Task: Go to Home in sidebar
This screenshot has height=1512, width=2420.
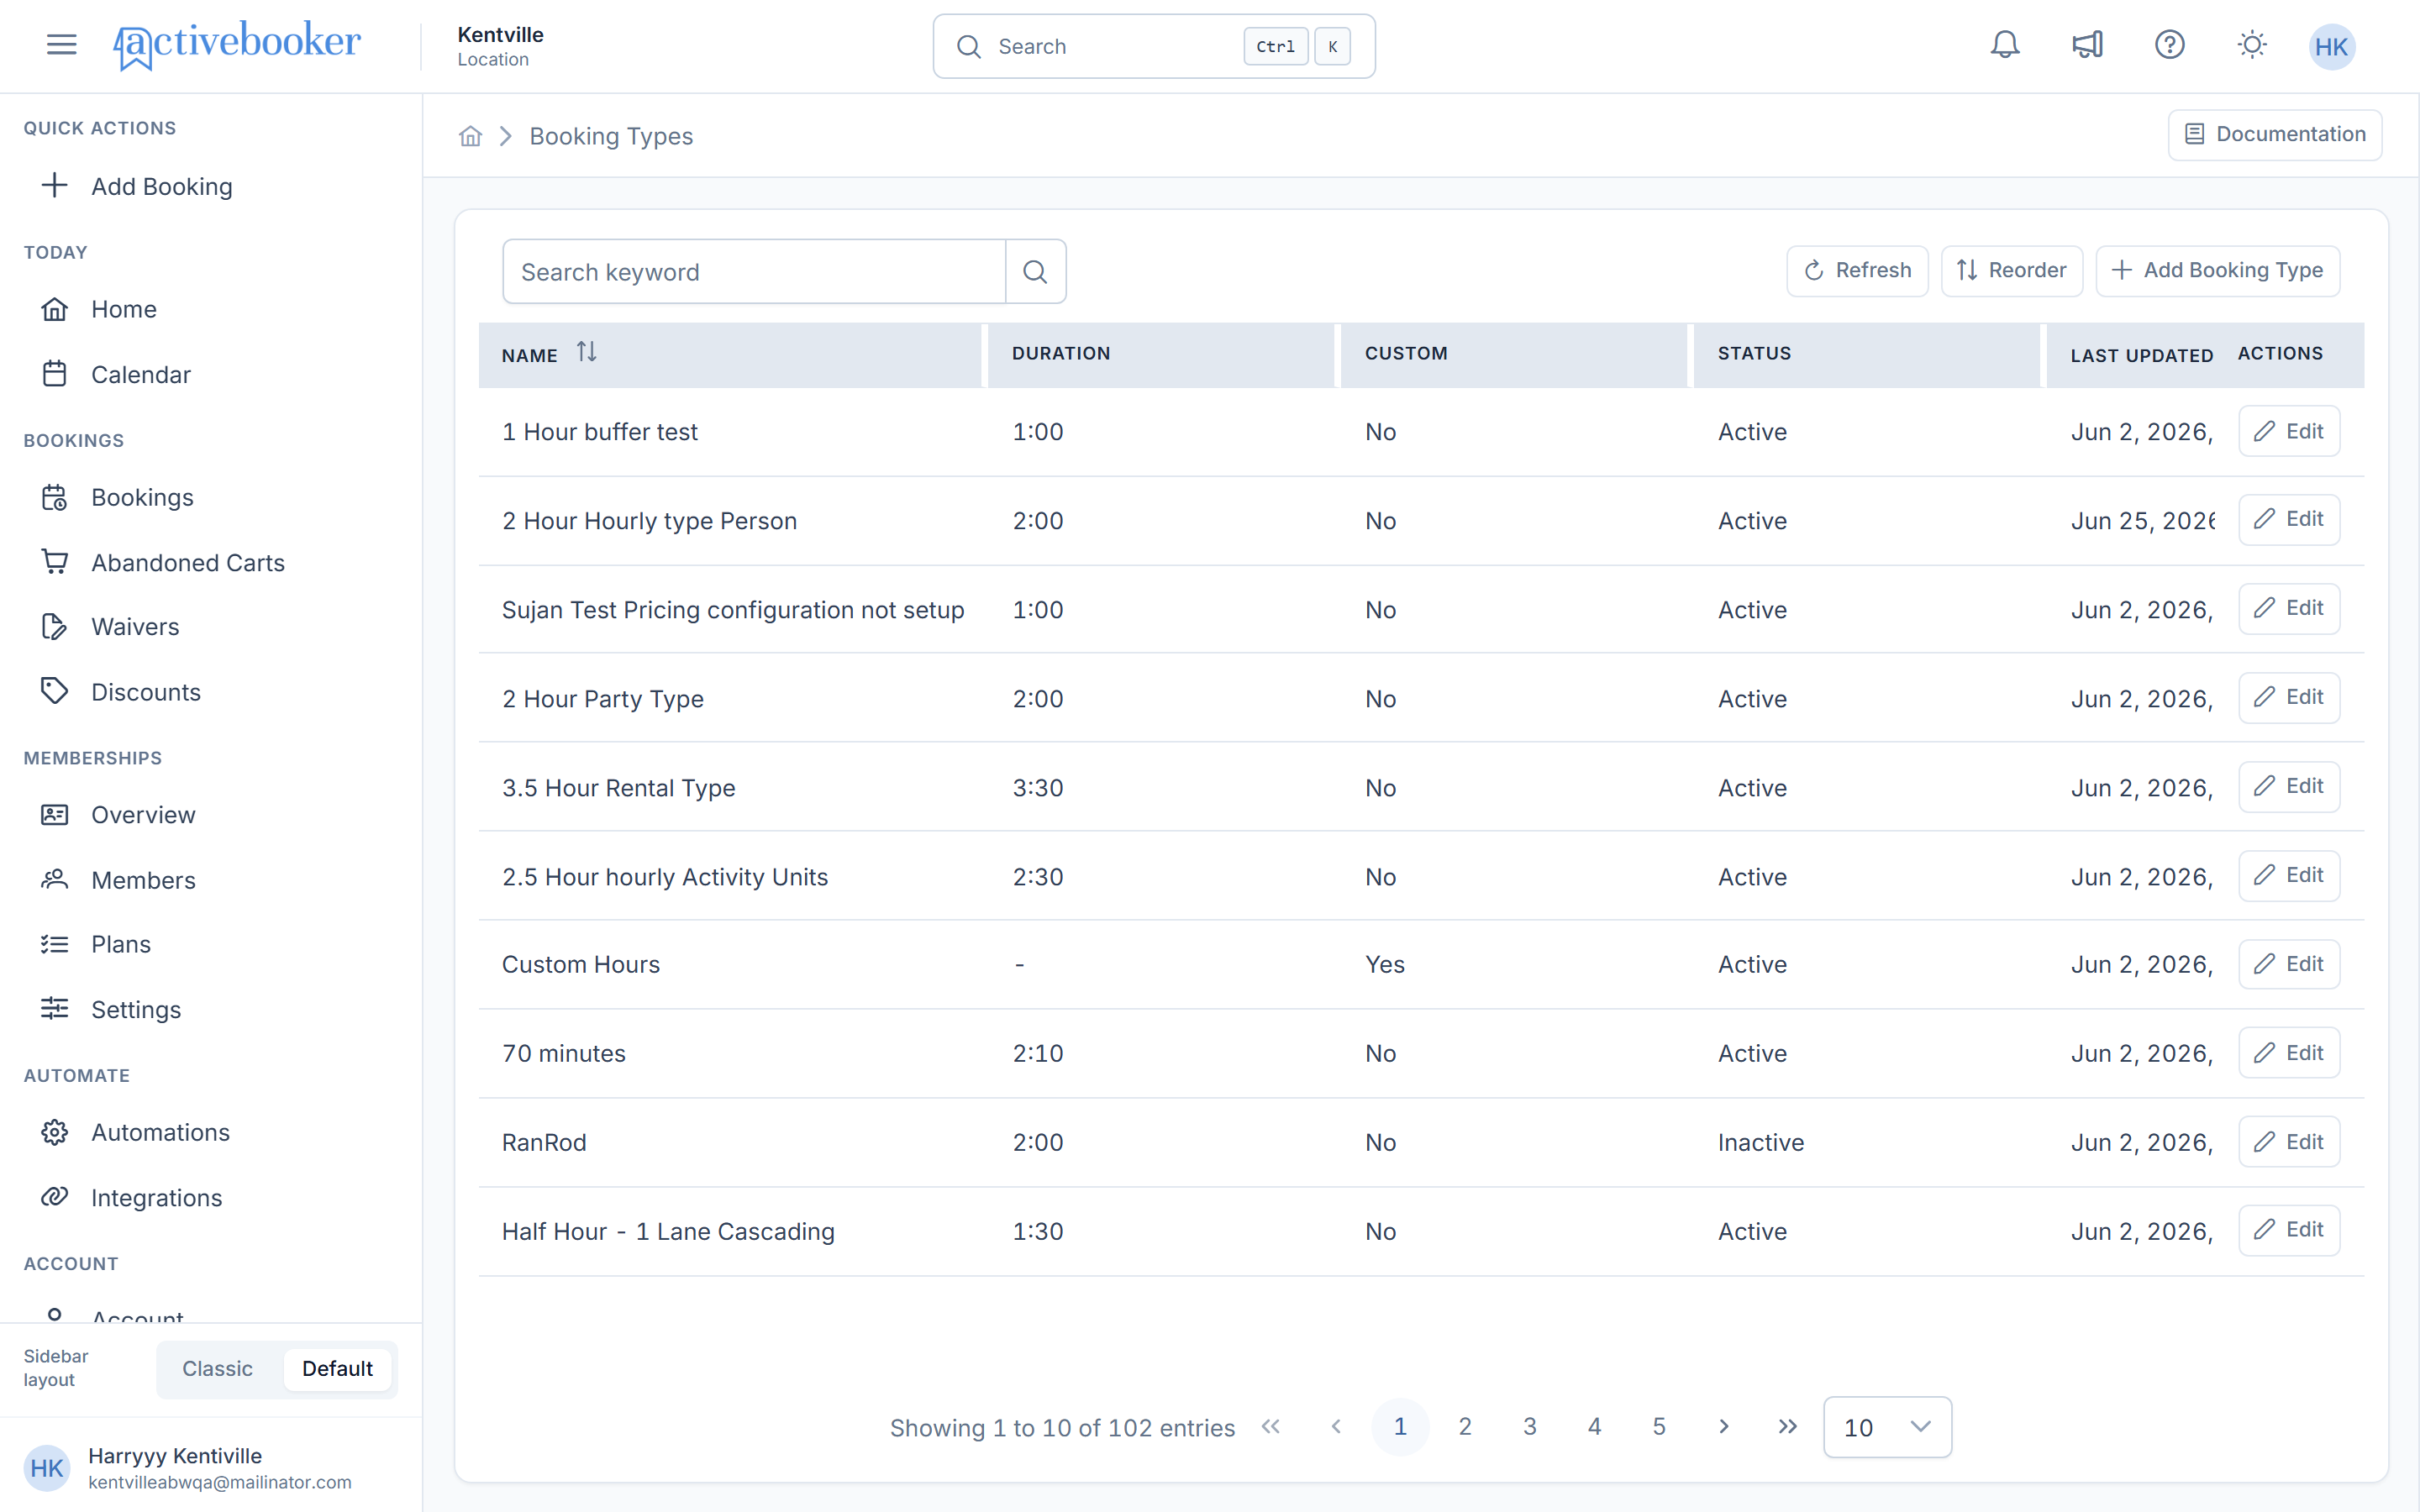Action: [x=124, y=309]
